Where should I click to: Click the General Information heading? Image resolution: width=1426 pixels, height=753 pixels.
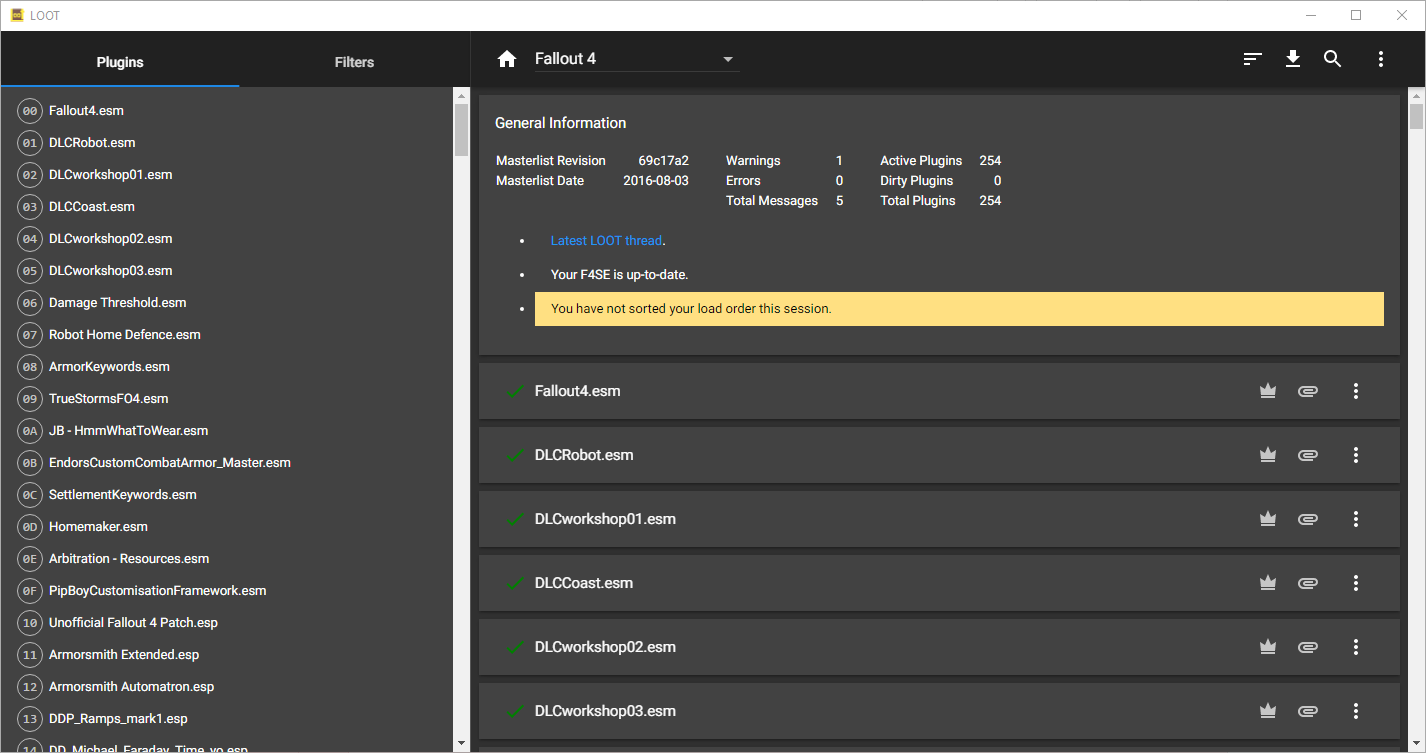pyautogui.click(x=561, y=123)
